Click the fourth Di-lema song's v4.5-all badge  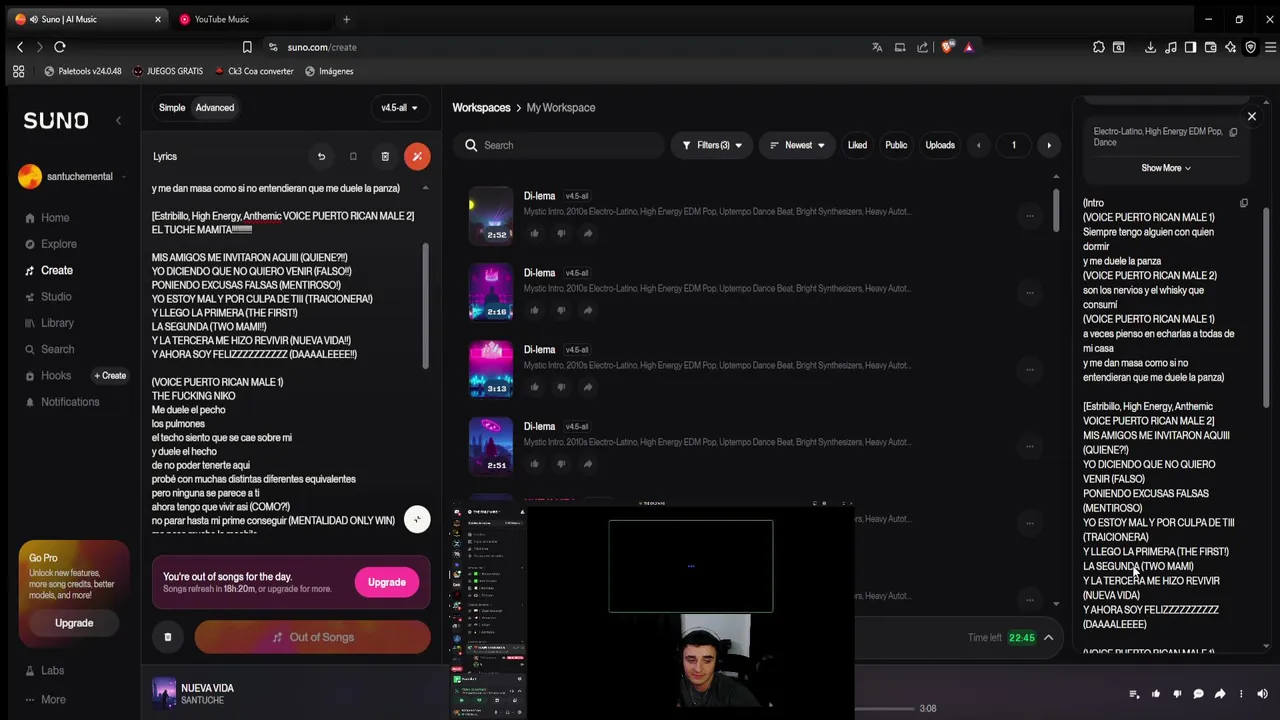tap(576, 427)
